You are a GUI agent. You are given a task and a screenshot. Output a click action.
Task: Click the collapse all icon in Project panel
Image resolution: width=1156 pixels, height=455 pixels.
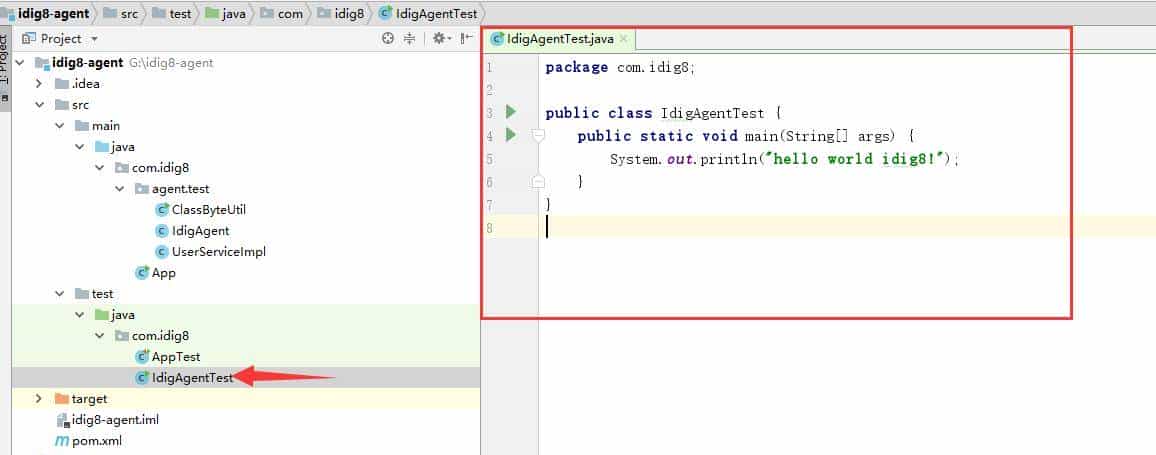409,39
